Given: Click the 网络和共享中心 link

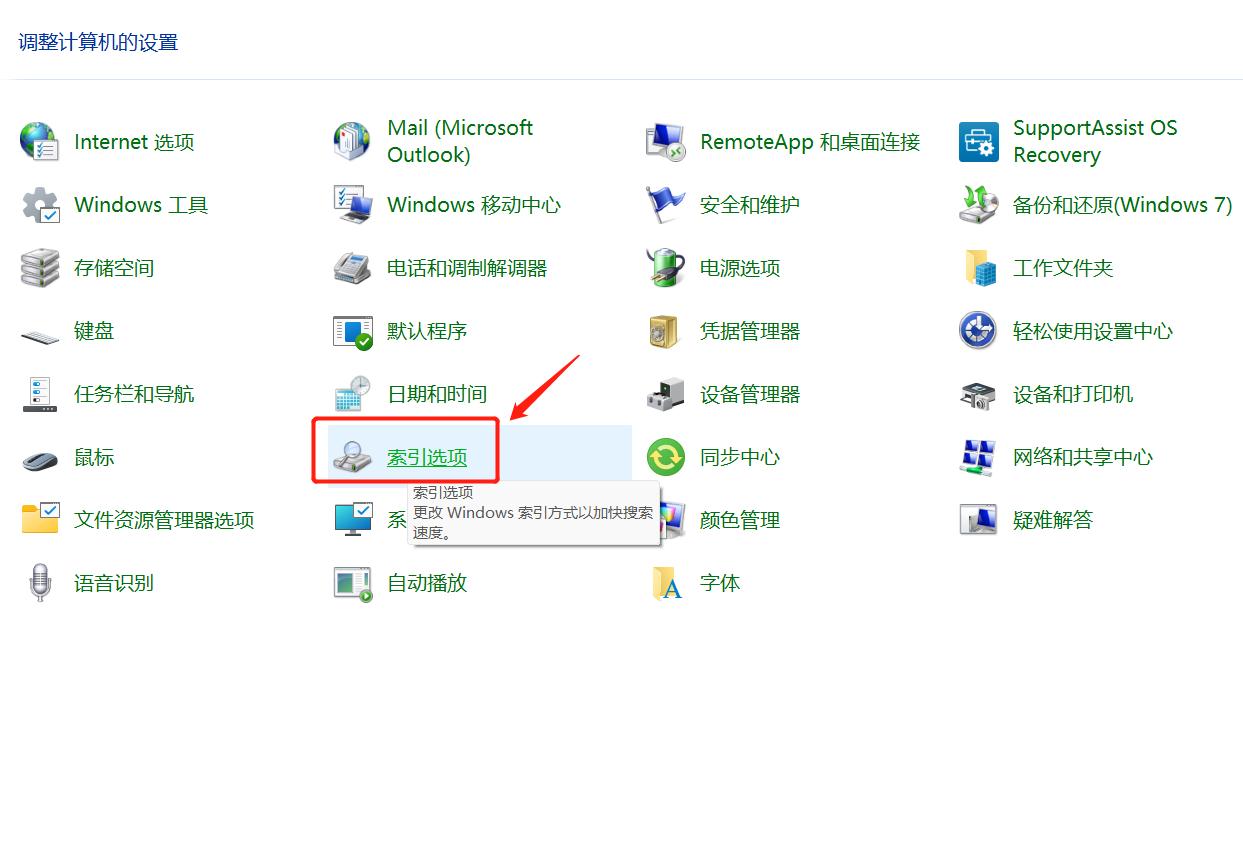Looking at the screenshot, I should [1083, 457].
